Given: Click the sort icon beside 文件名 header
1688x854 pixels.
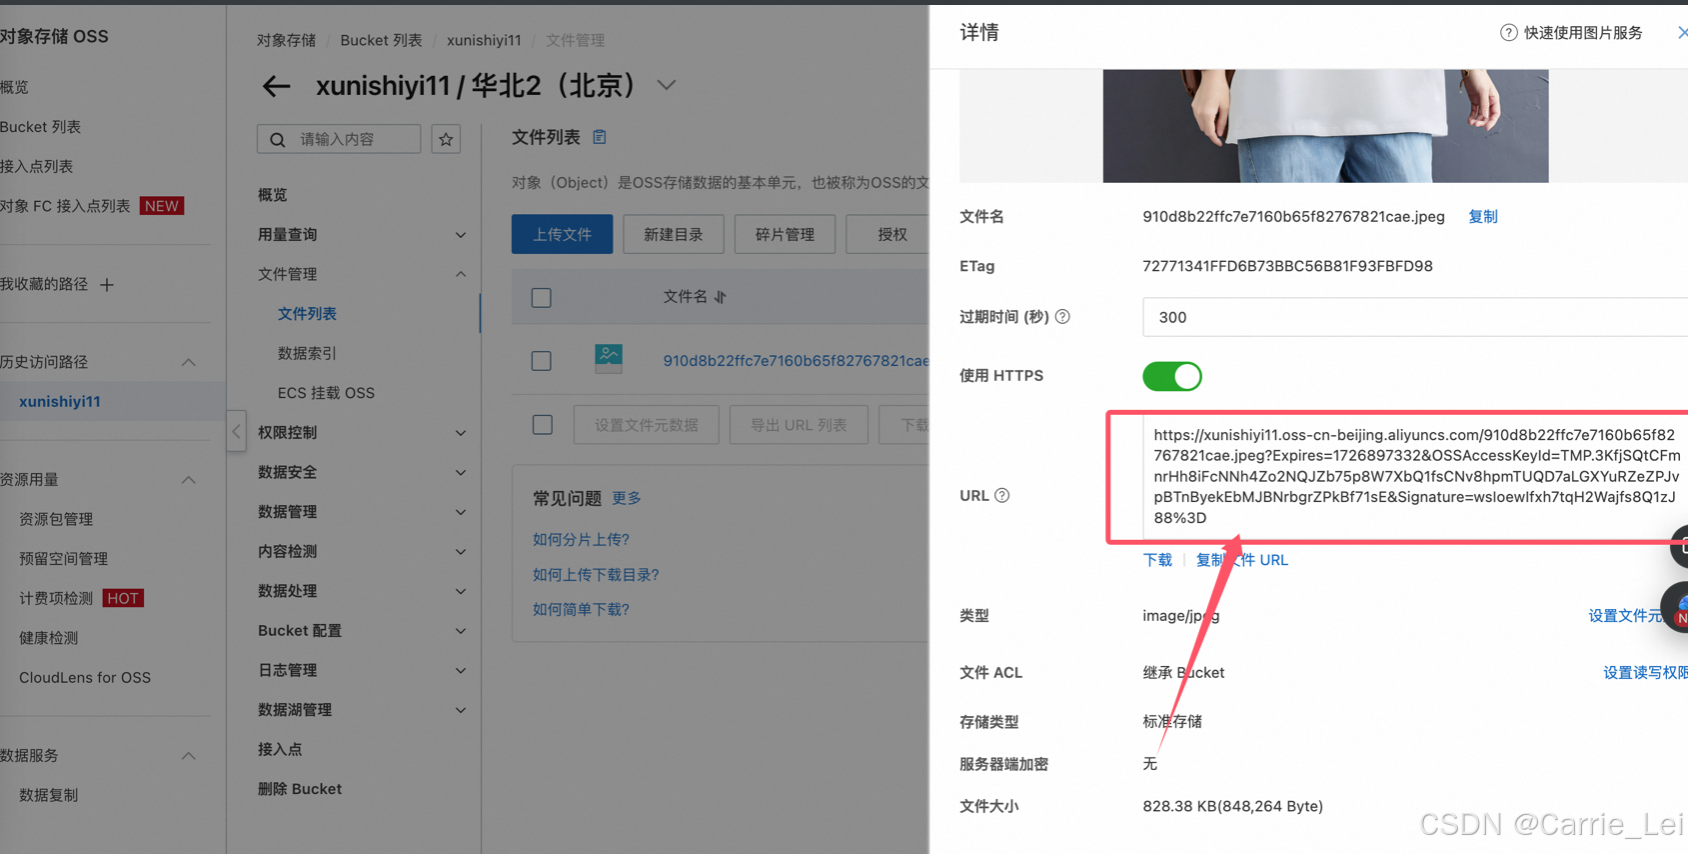Looking at the screenshot, I should point(720,297).
